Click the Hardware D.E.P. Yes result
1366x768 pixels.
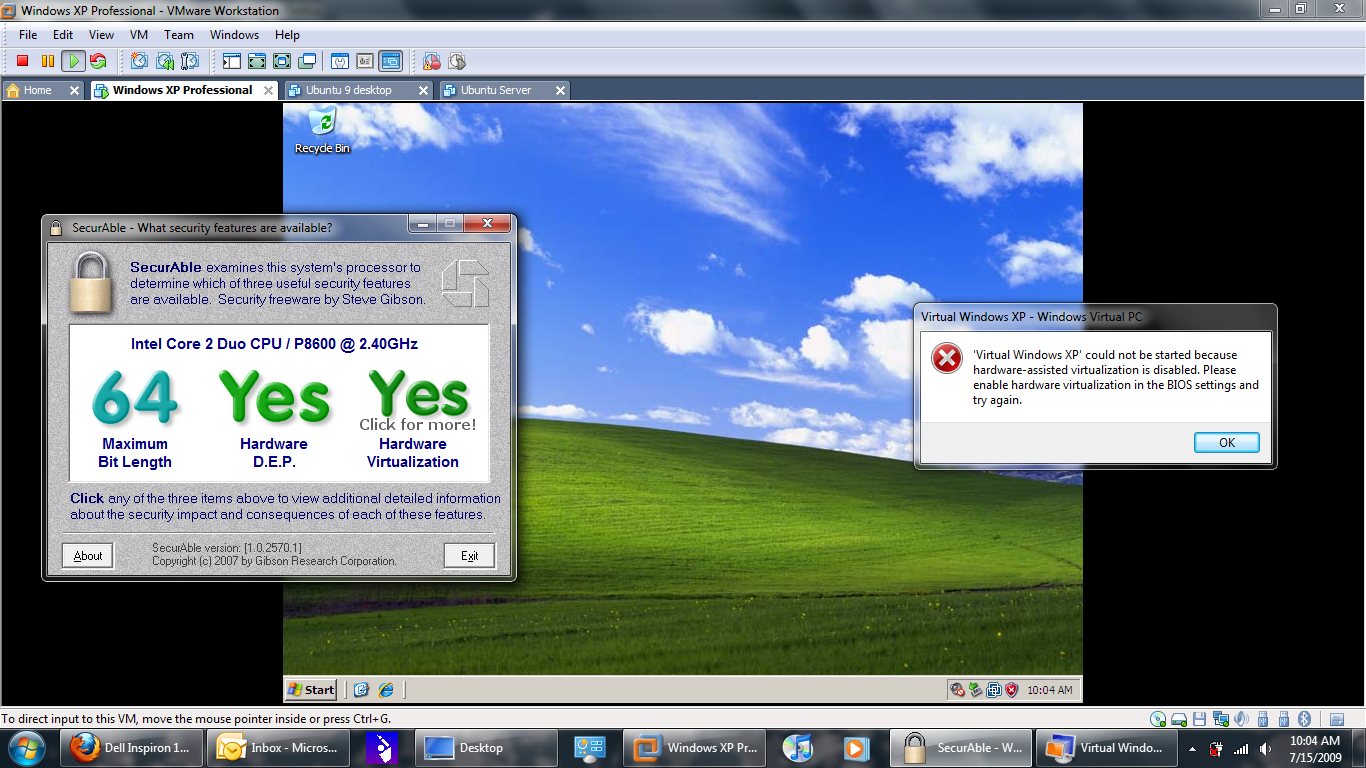click(274, 419)
